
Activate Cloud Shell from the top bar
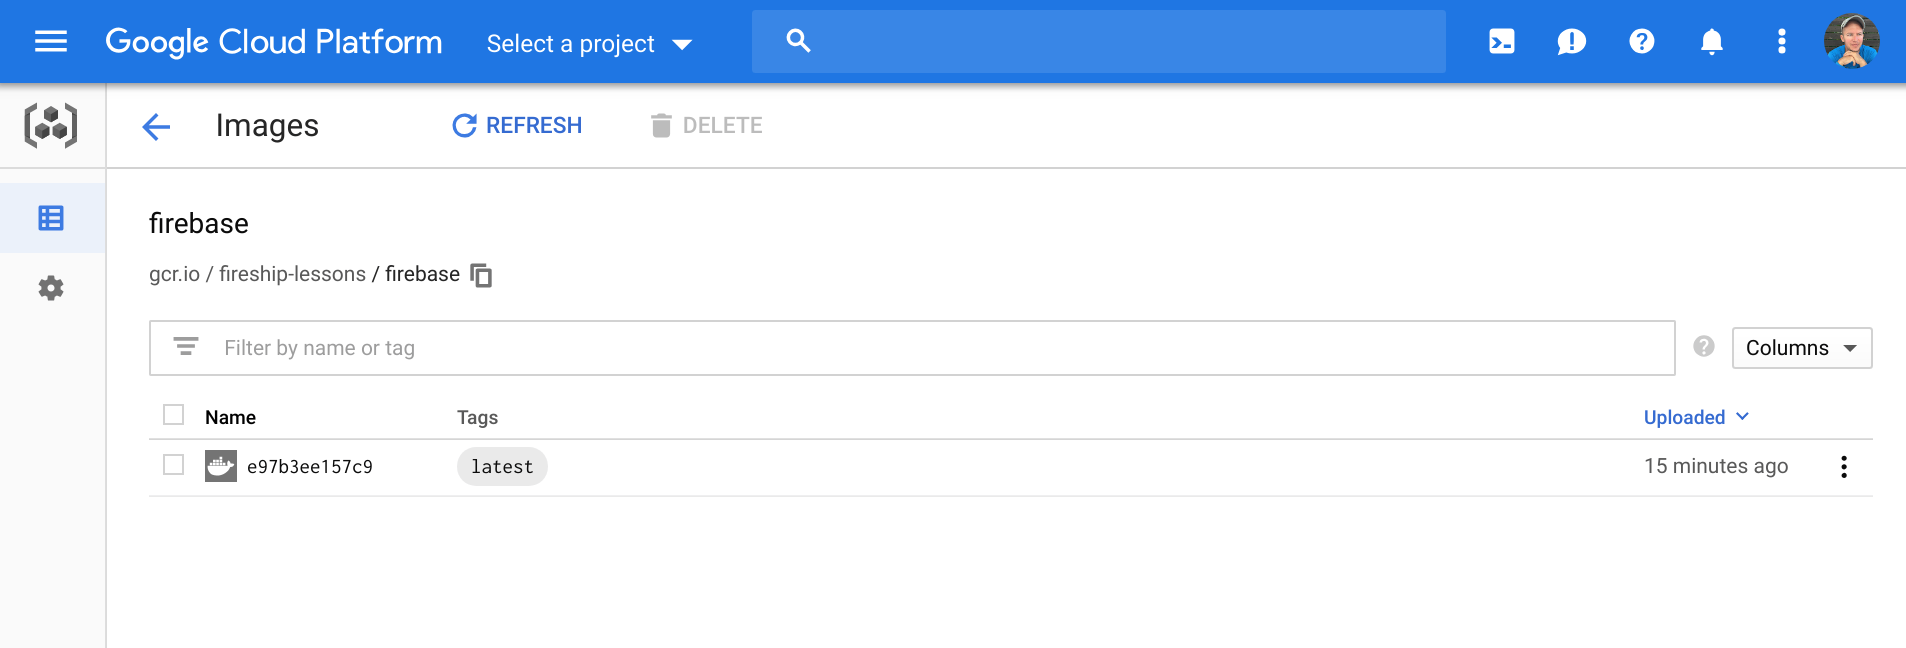coord(1501,41)
